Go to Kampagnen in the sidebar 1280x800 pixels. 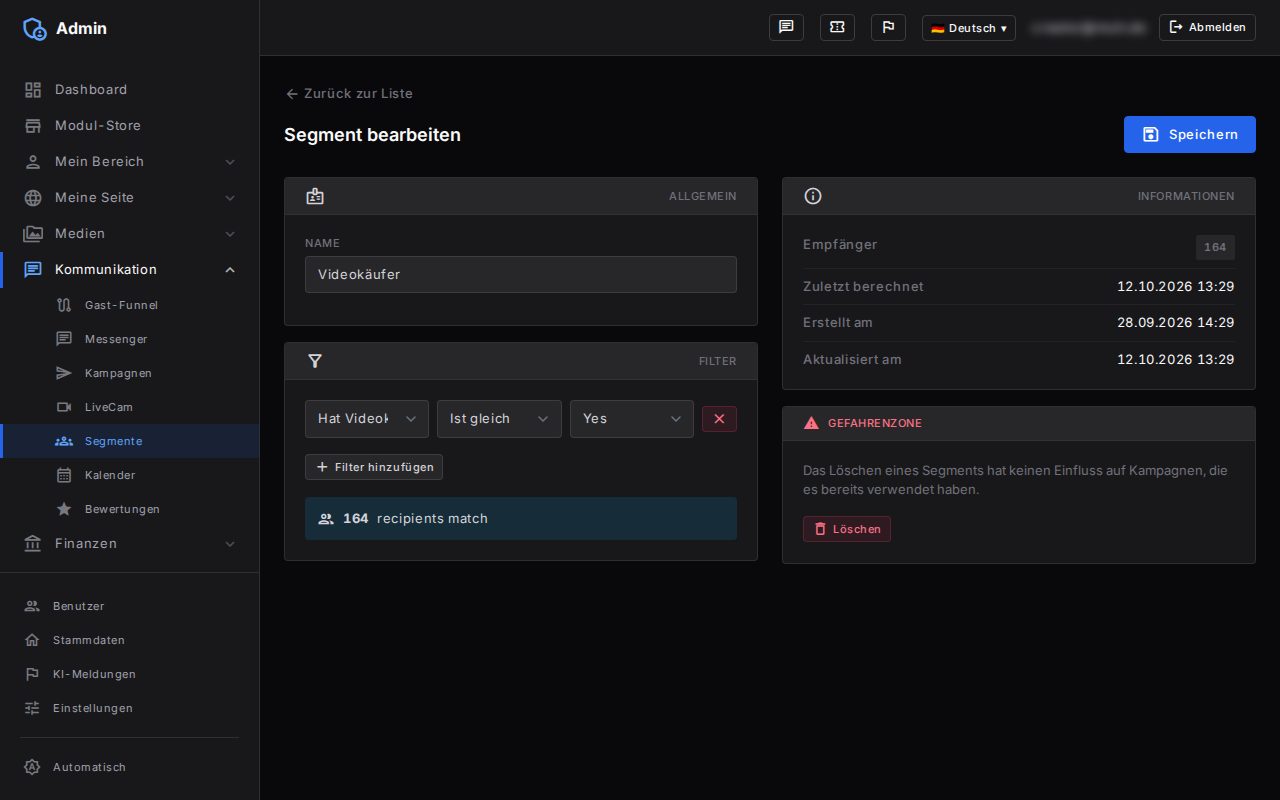click(x=130, y=373)
